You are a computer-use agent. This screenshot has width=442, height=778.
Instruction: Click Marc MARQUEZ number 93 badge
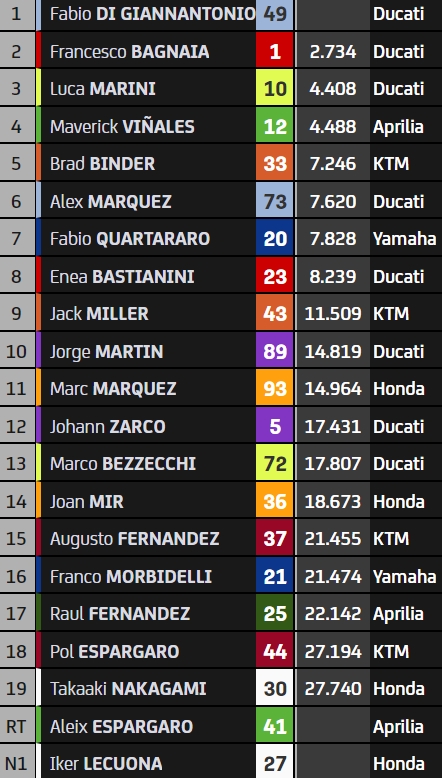(275, 389)
